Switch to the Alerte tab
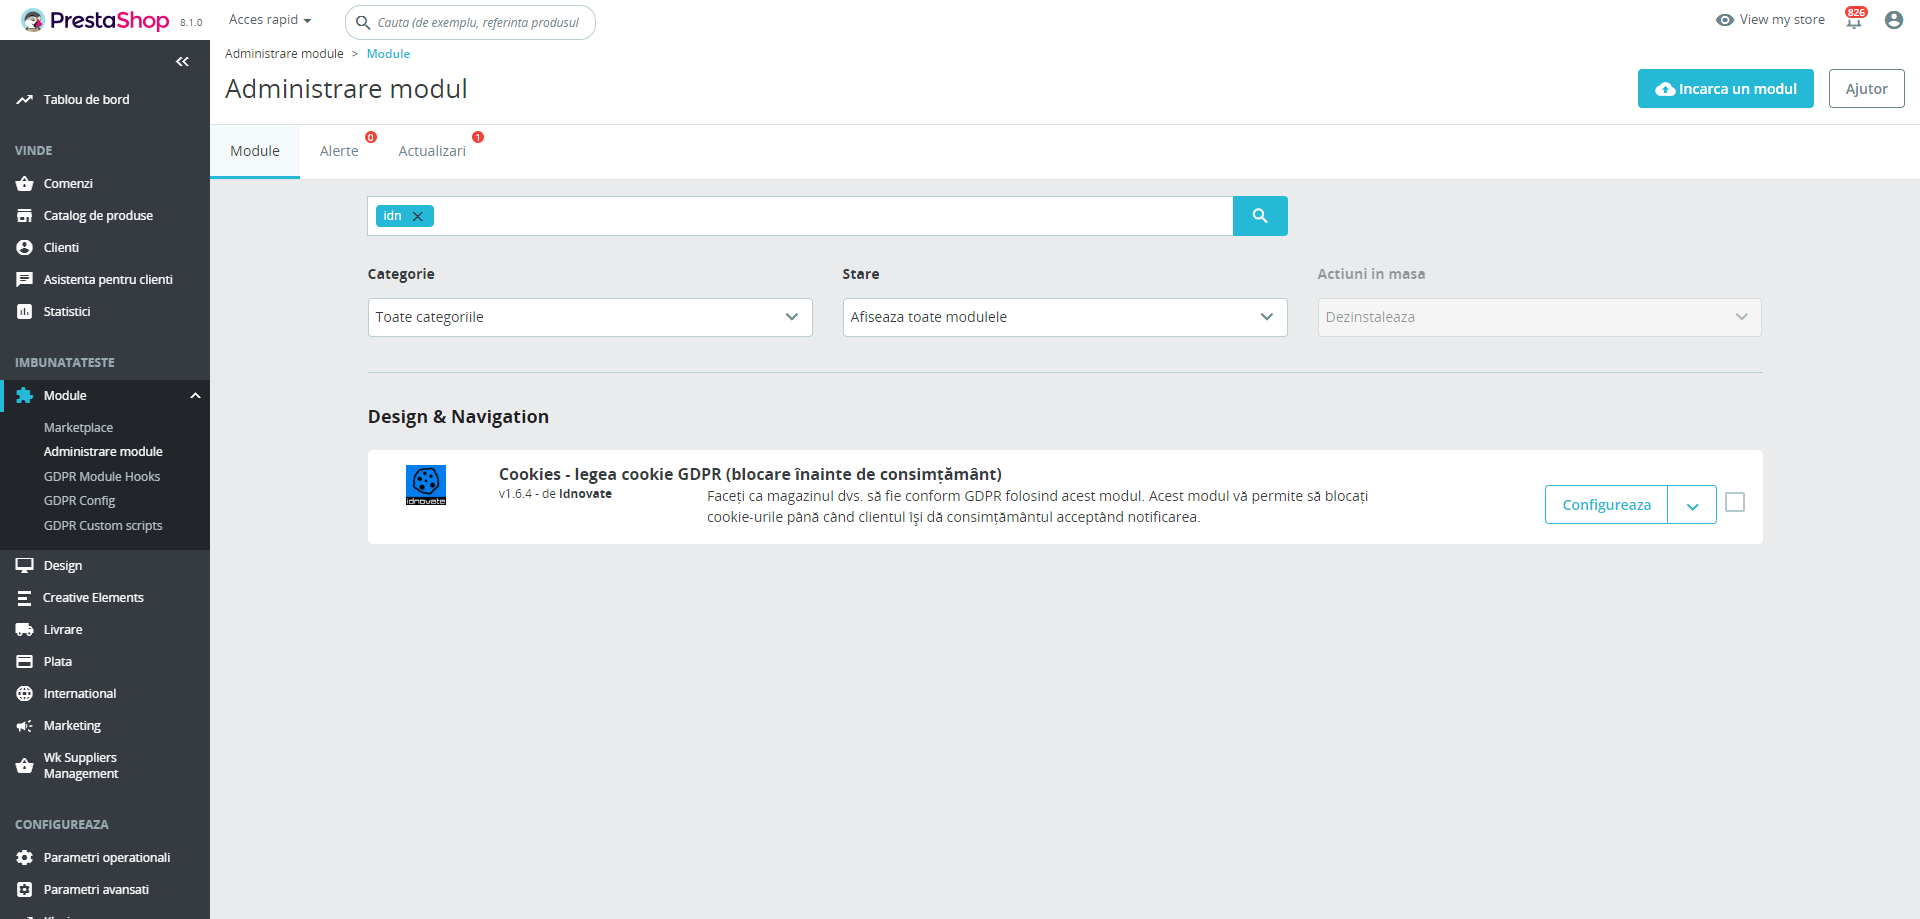 (x=339, y=151)
